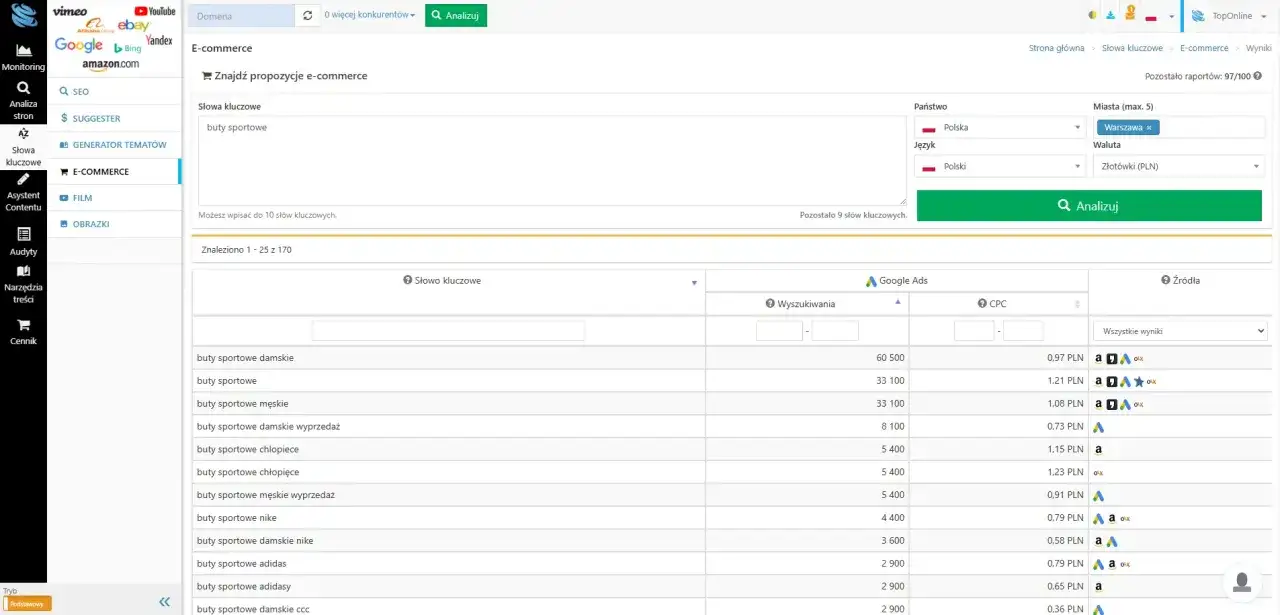
Task: Click the 60 500 searches value
Action: coord(890,358)
